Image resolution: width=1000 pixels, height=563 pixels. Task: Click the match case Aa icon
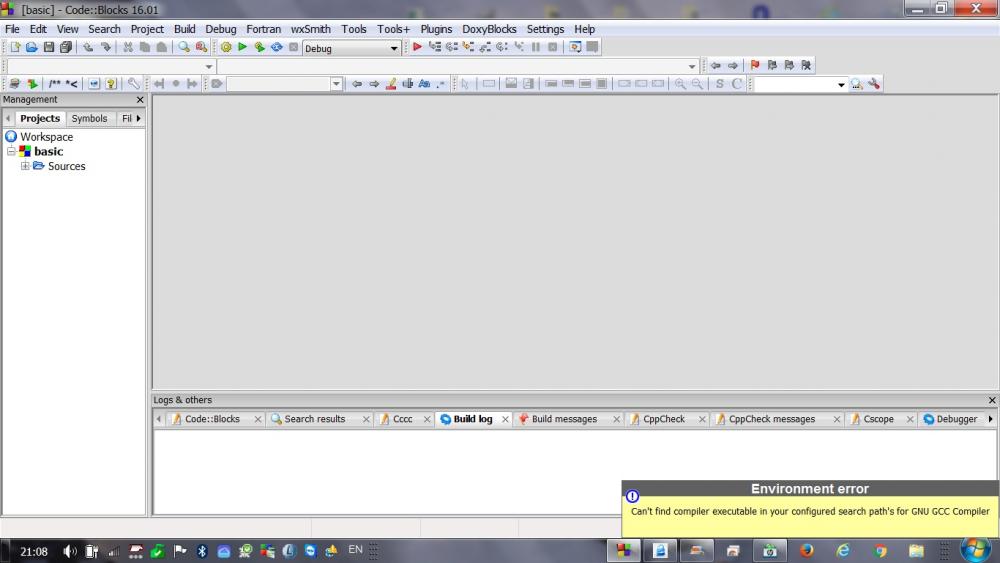point(424,84)
